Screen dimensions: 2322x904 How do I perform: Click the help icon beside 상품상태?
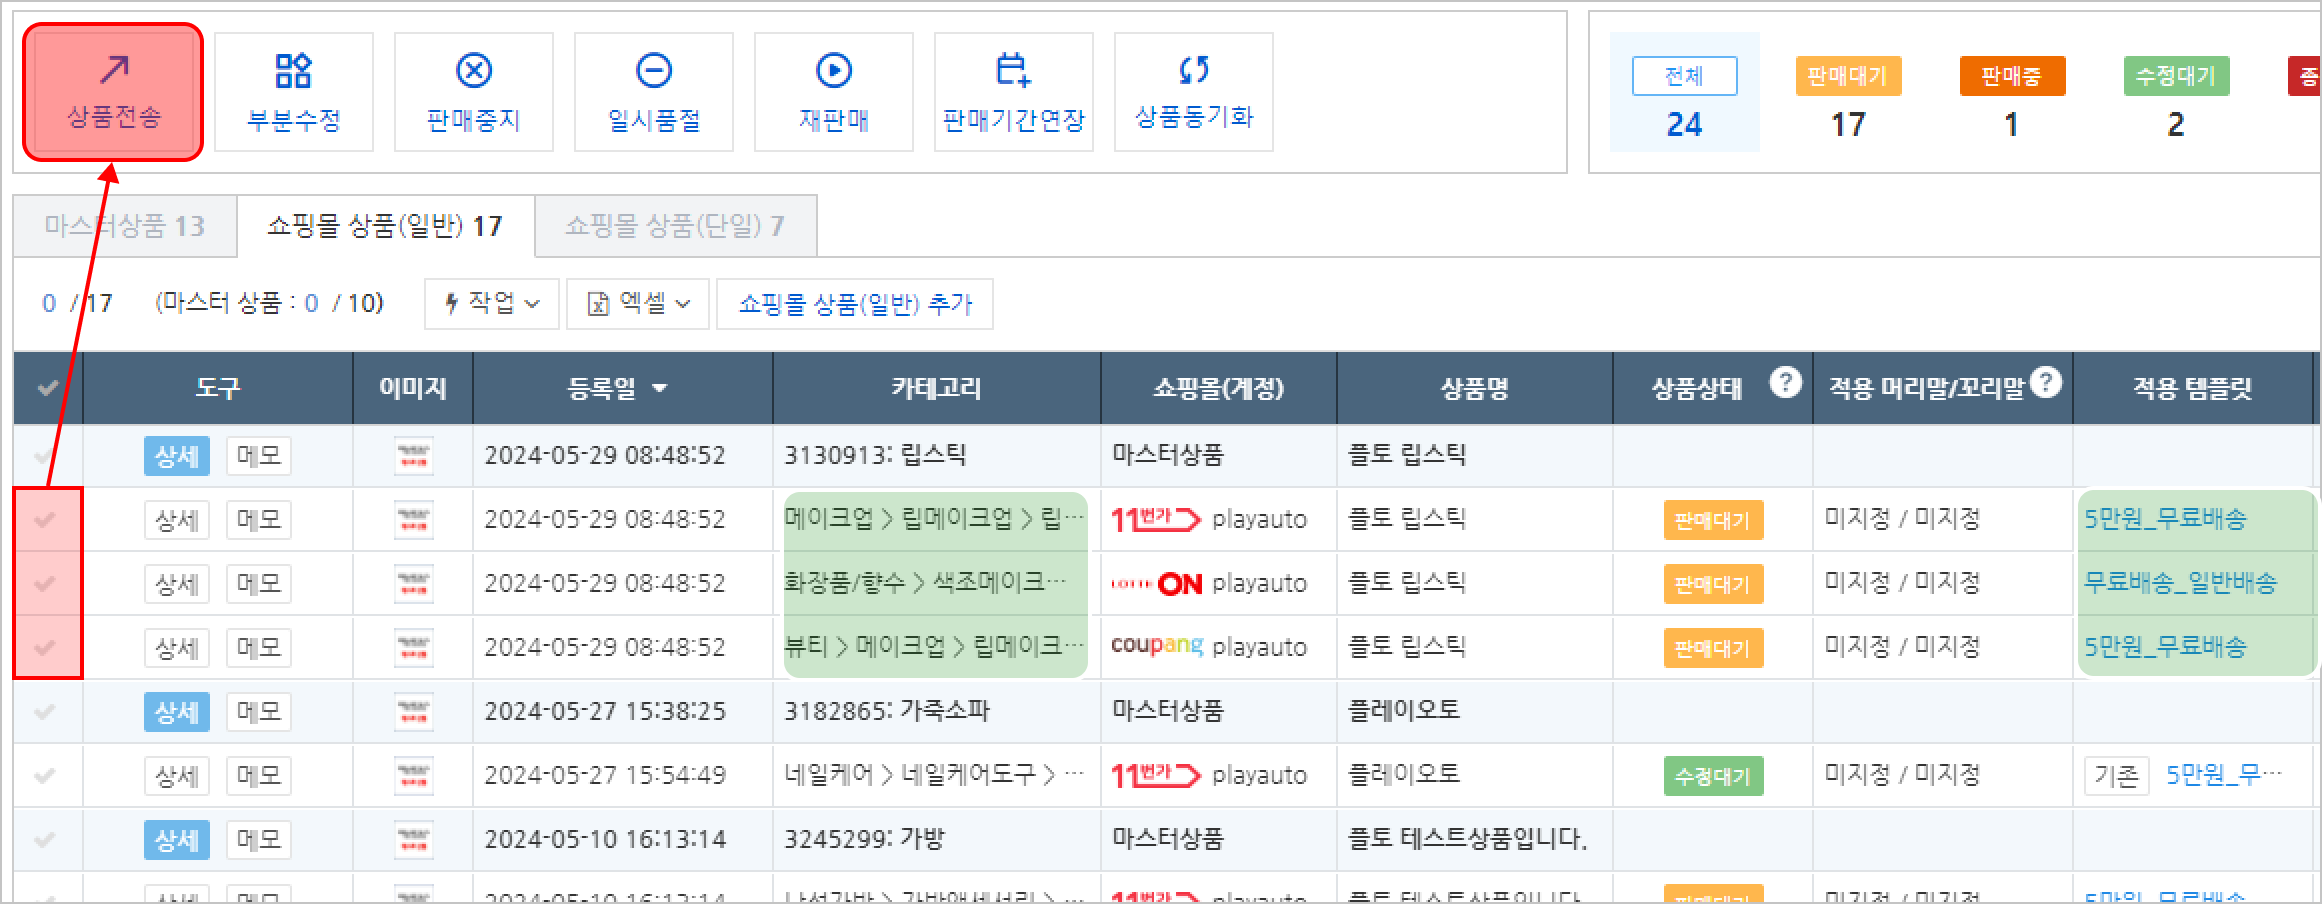1785,383
